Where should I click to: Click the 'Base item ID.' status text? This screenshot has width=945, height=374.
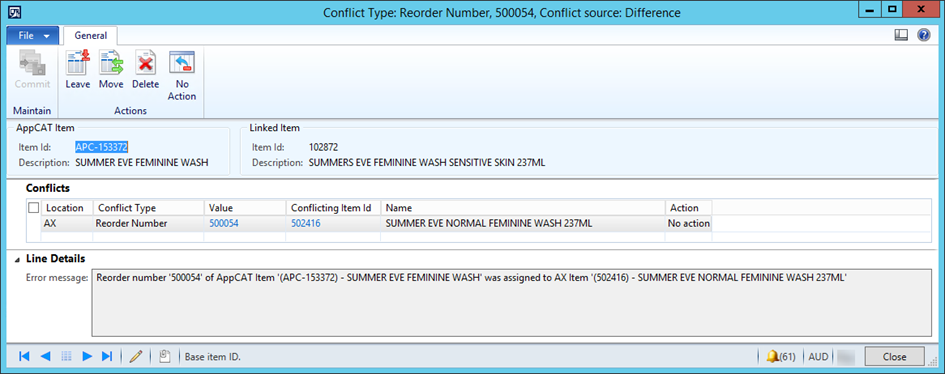(x=212, y=357)
